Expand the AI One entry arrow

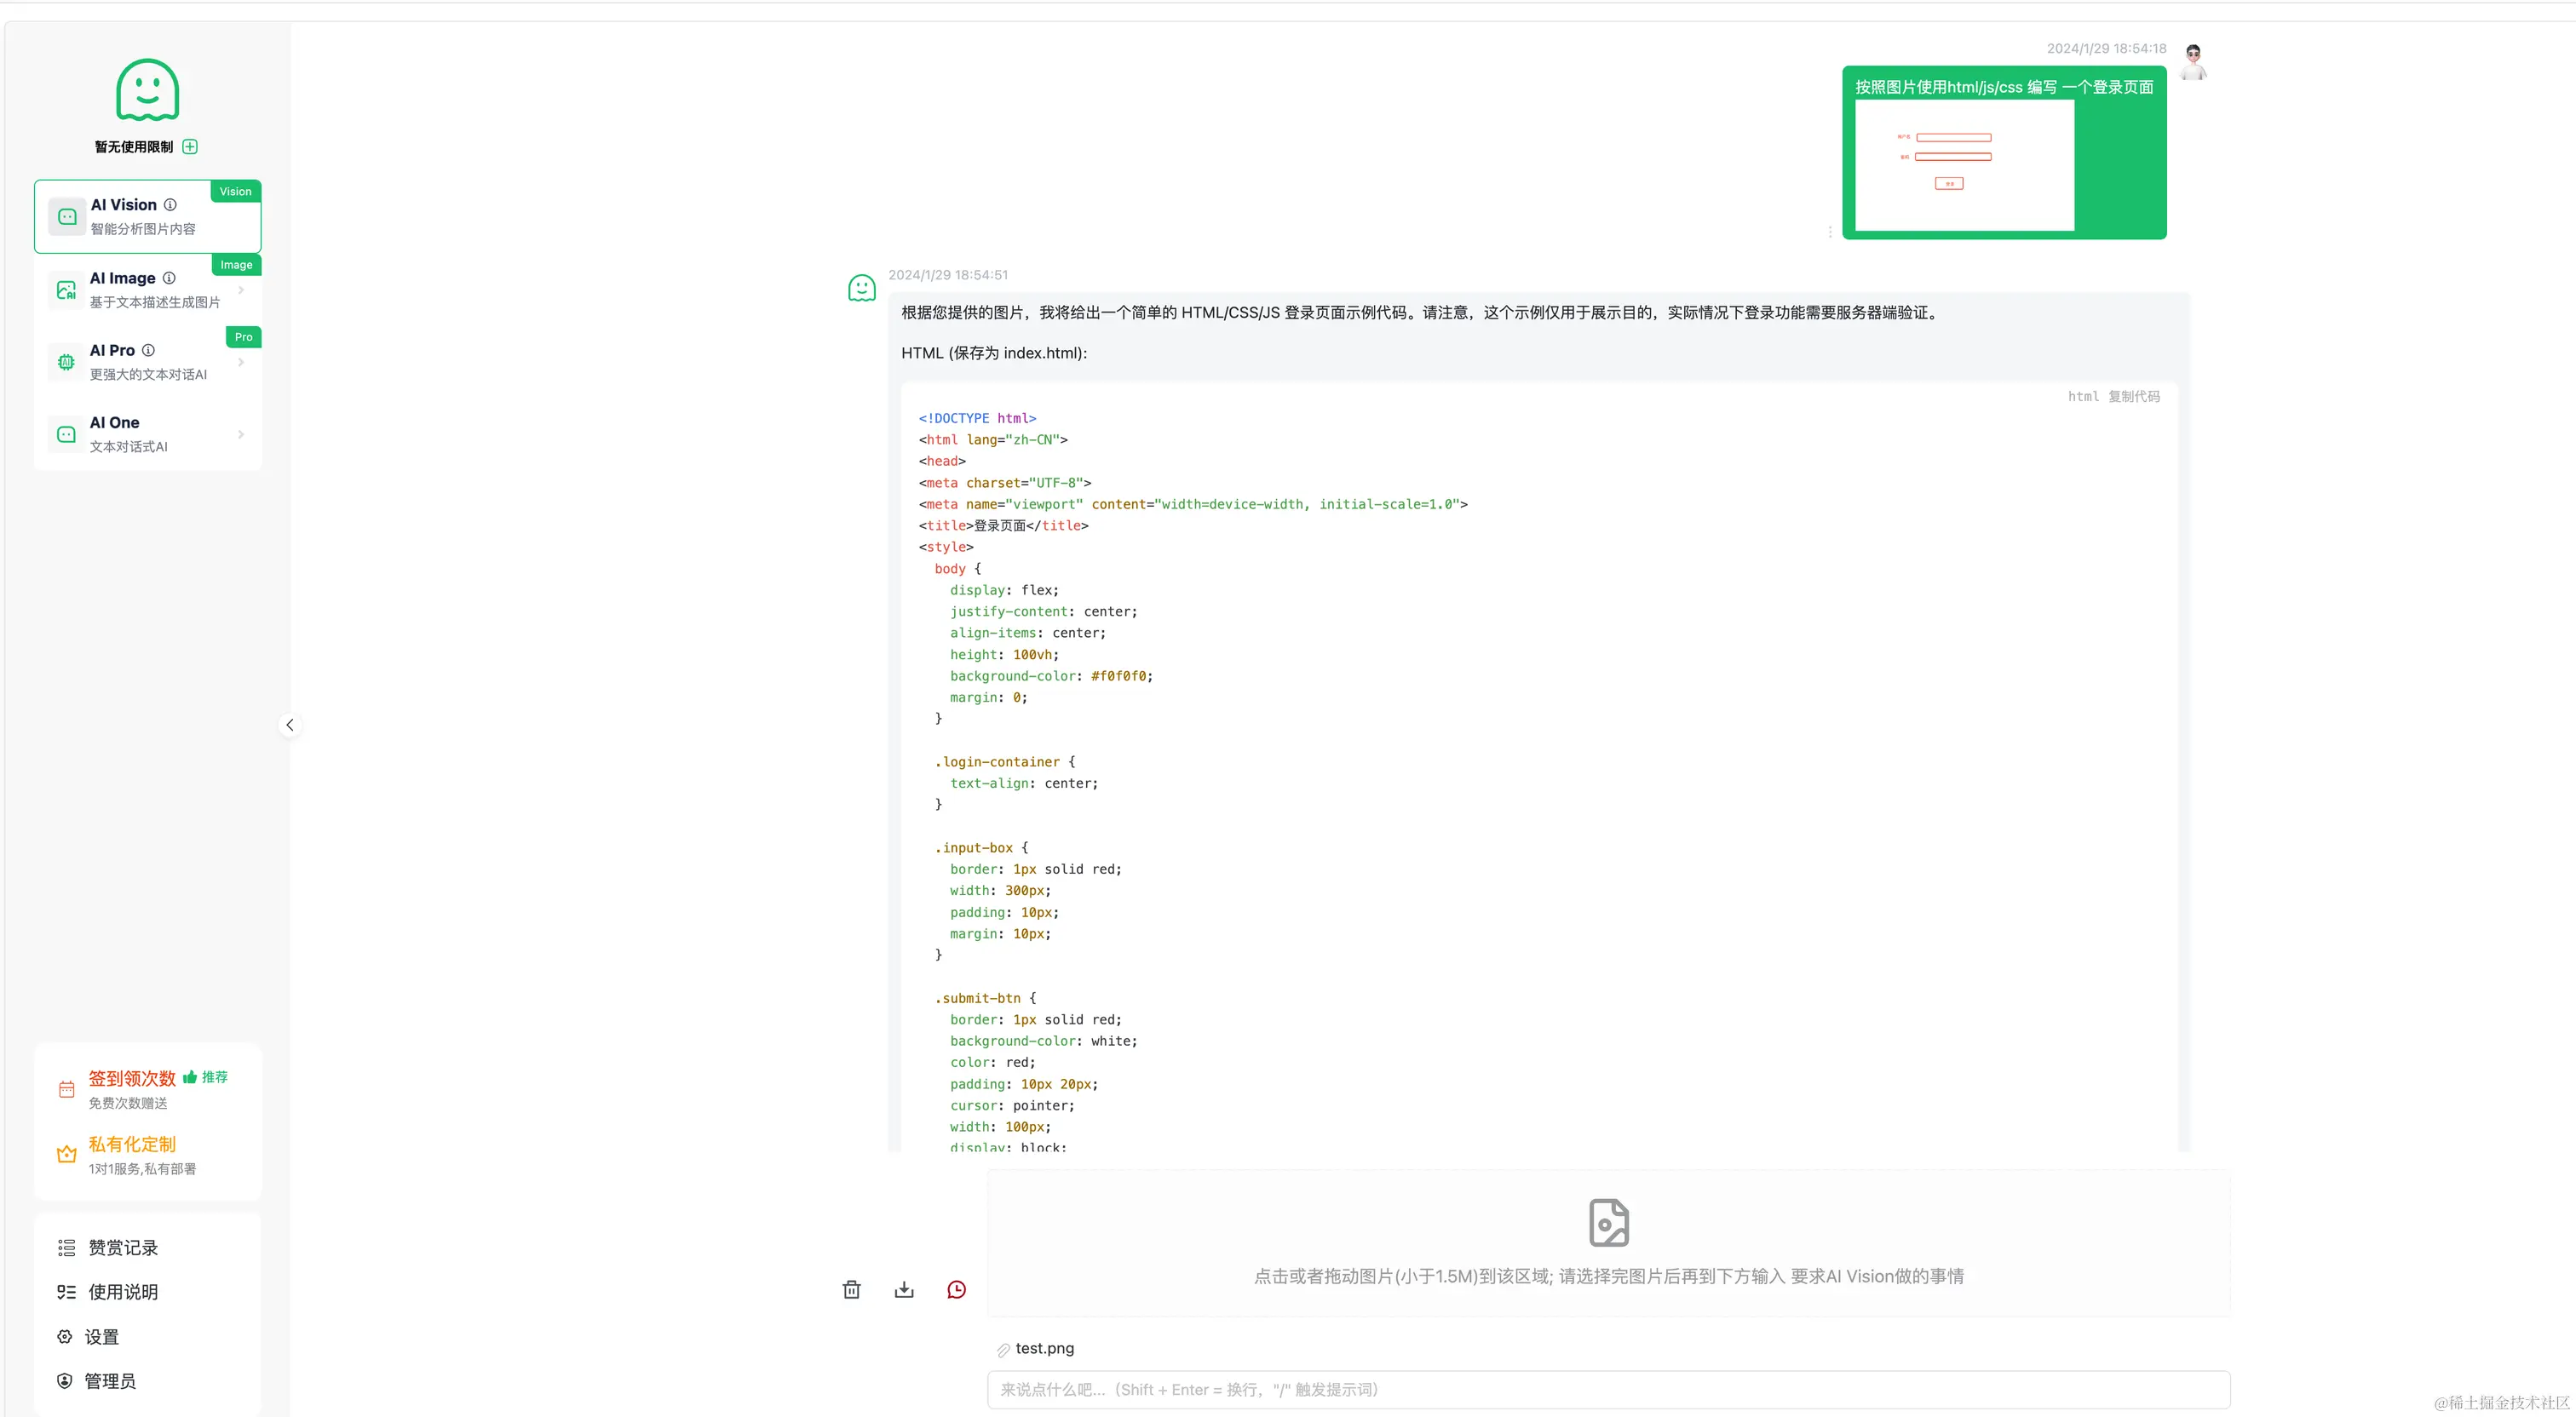[x=241, y=434]
